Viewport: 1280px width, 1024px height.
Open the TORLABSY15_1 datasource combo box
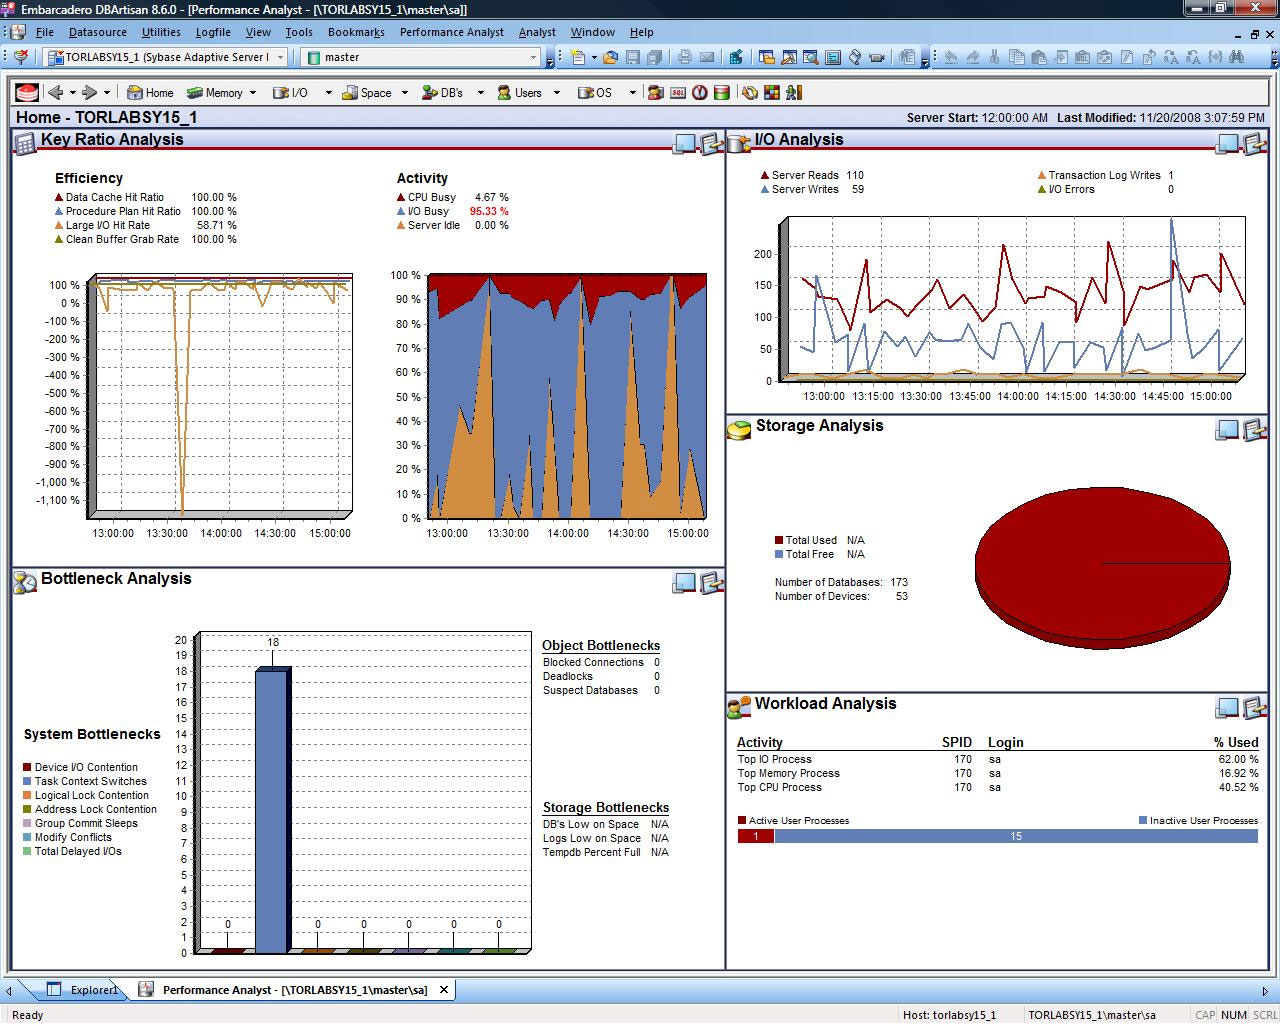(x=167, y=57)
